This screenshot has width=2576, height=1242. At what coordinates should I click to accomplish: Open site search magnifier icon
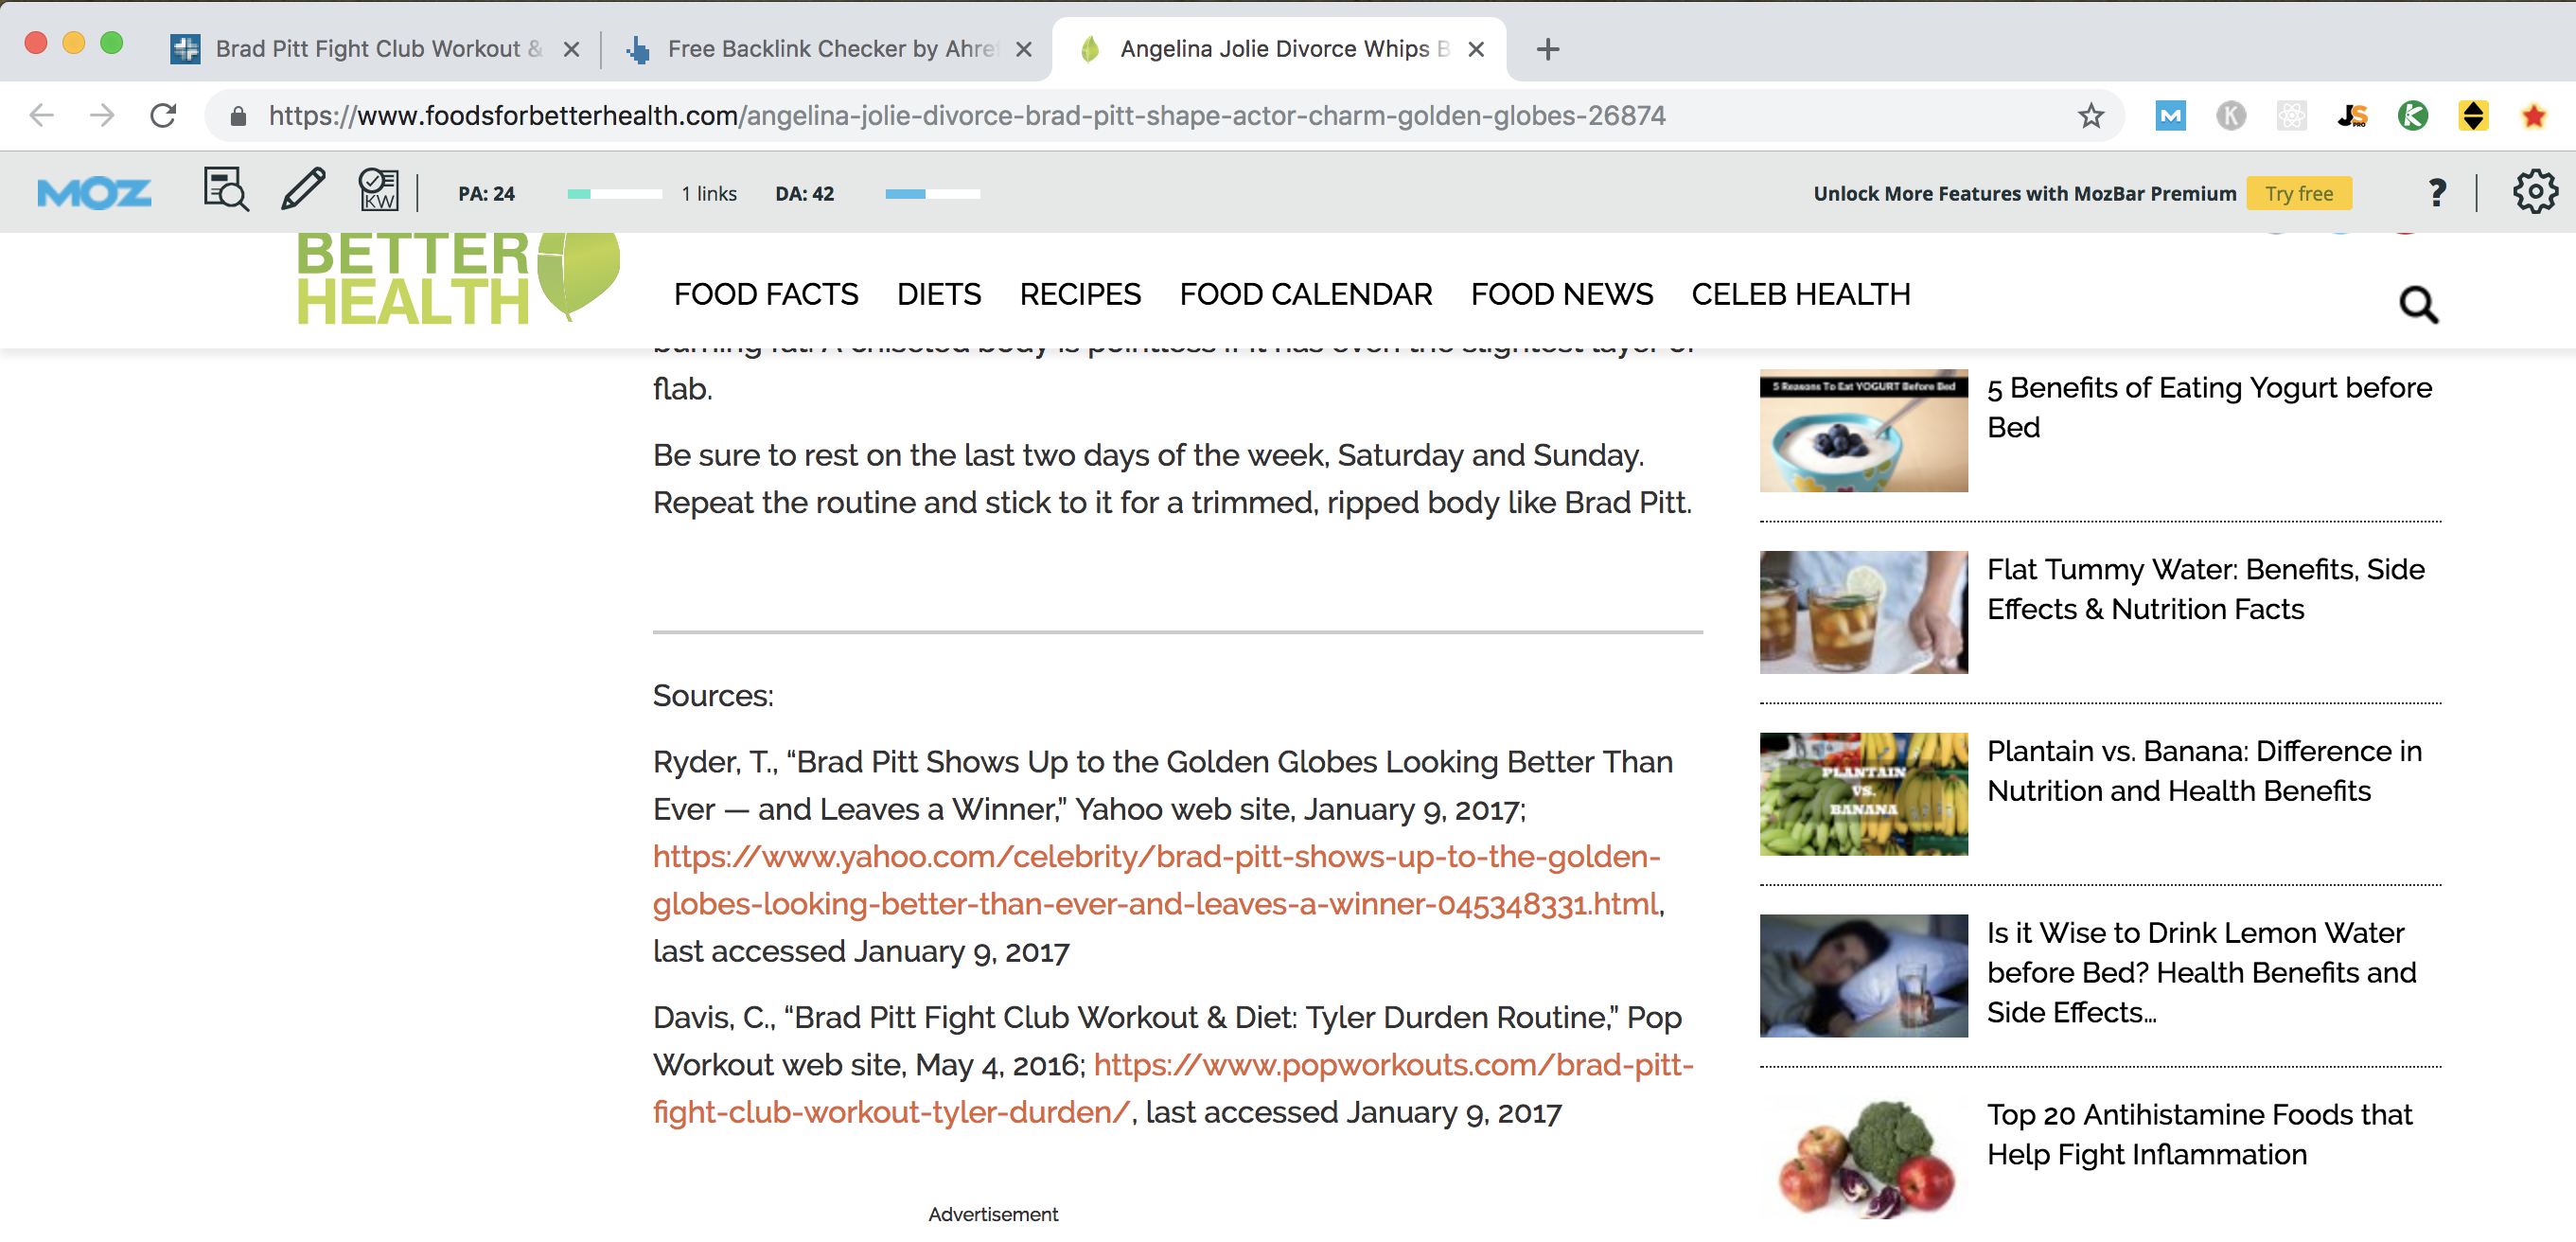2418,304
